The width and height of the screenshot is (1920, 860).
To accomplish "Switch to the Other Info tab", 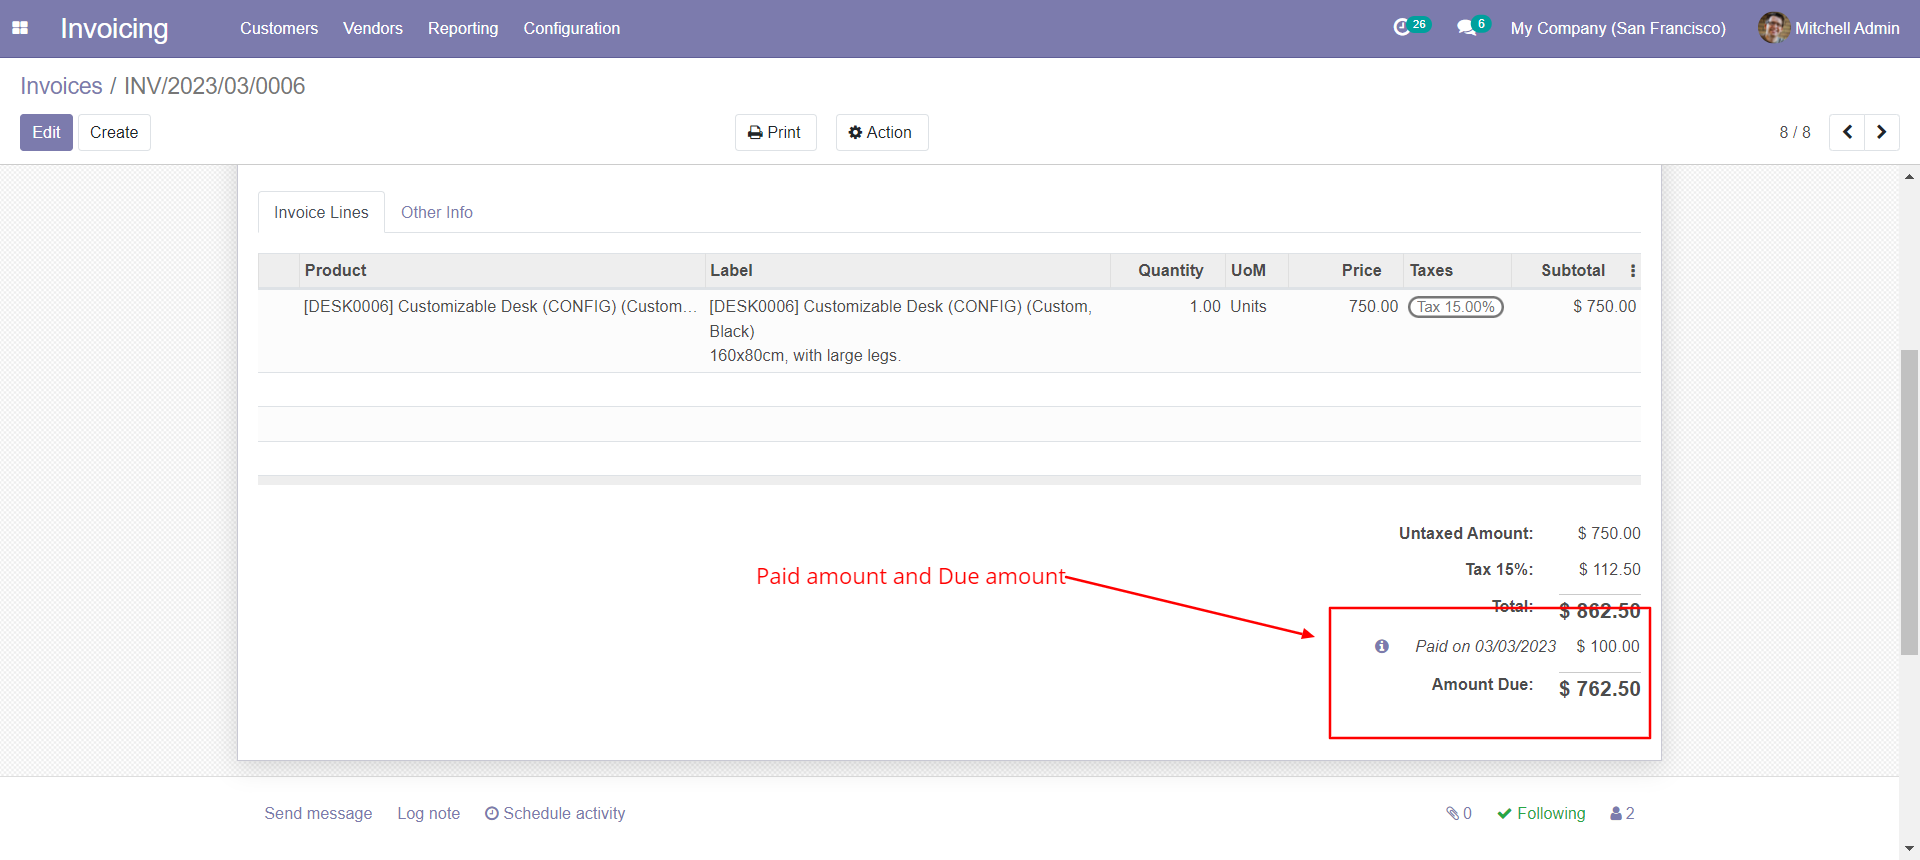I will (x=437, y=212).
